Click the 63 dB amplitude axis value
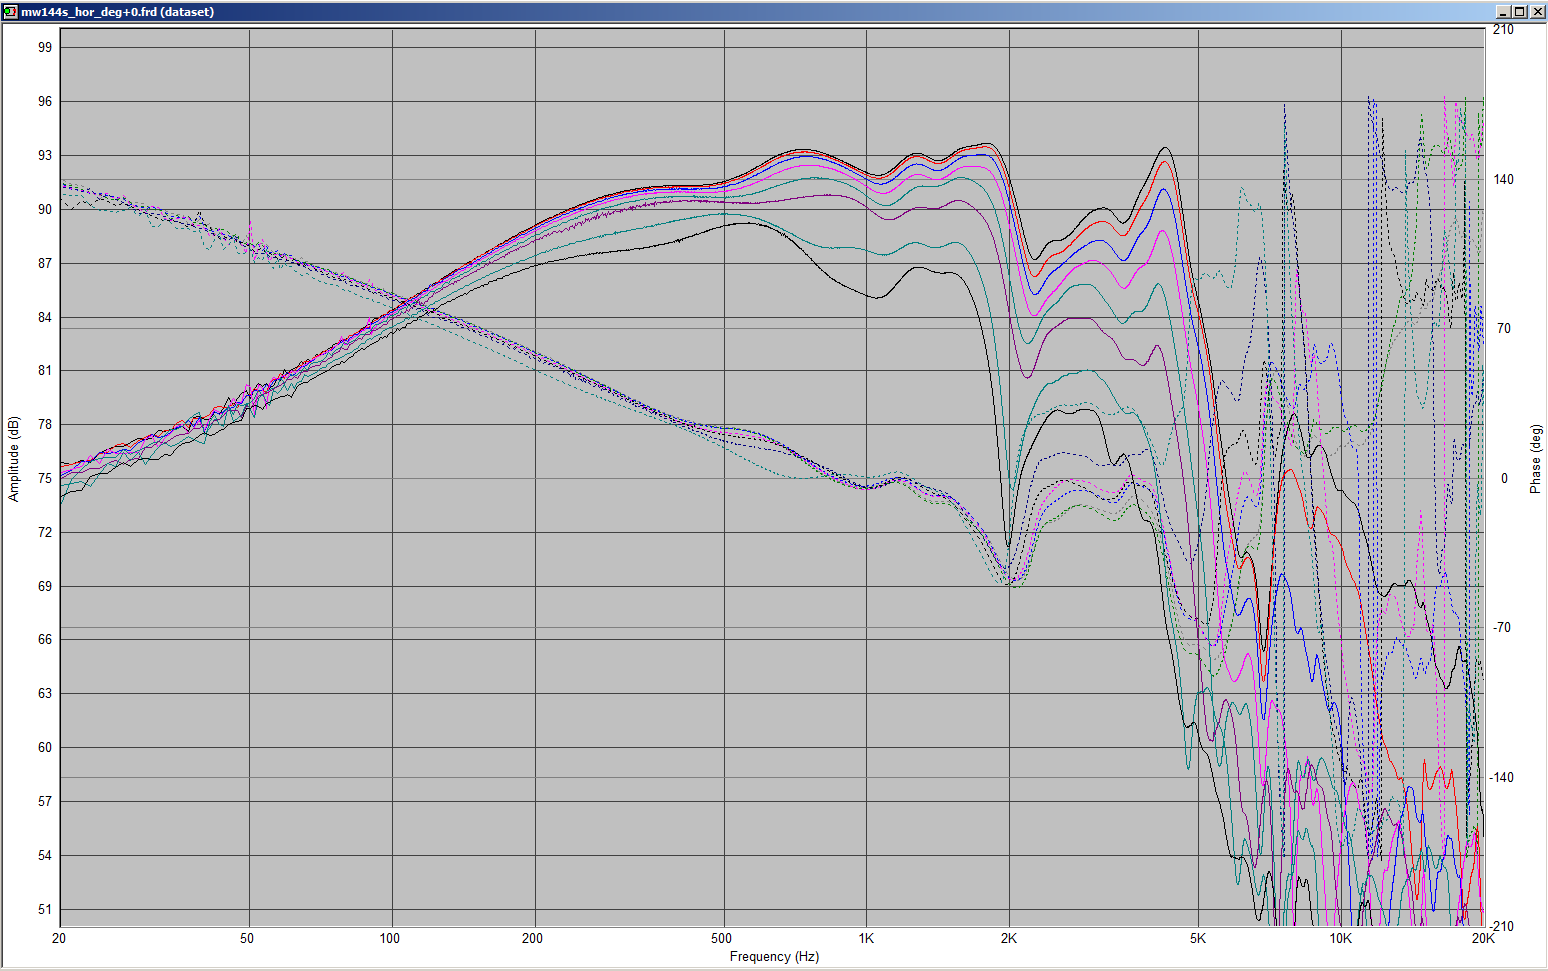The image size is (1548, 971). click(x=45, y=694)
